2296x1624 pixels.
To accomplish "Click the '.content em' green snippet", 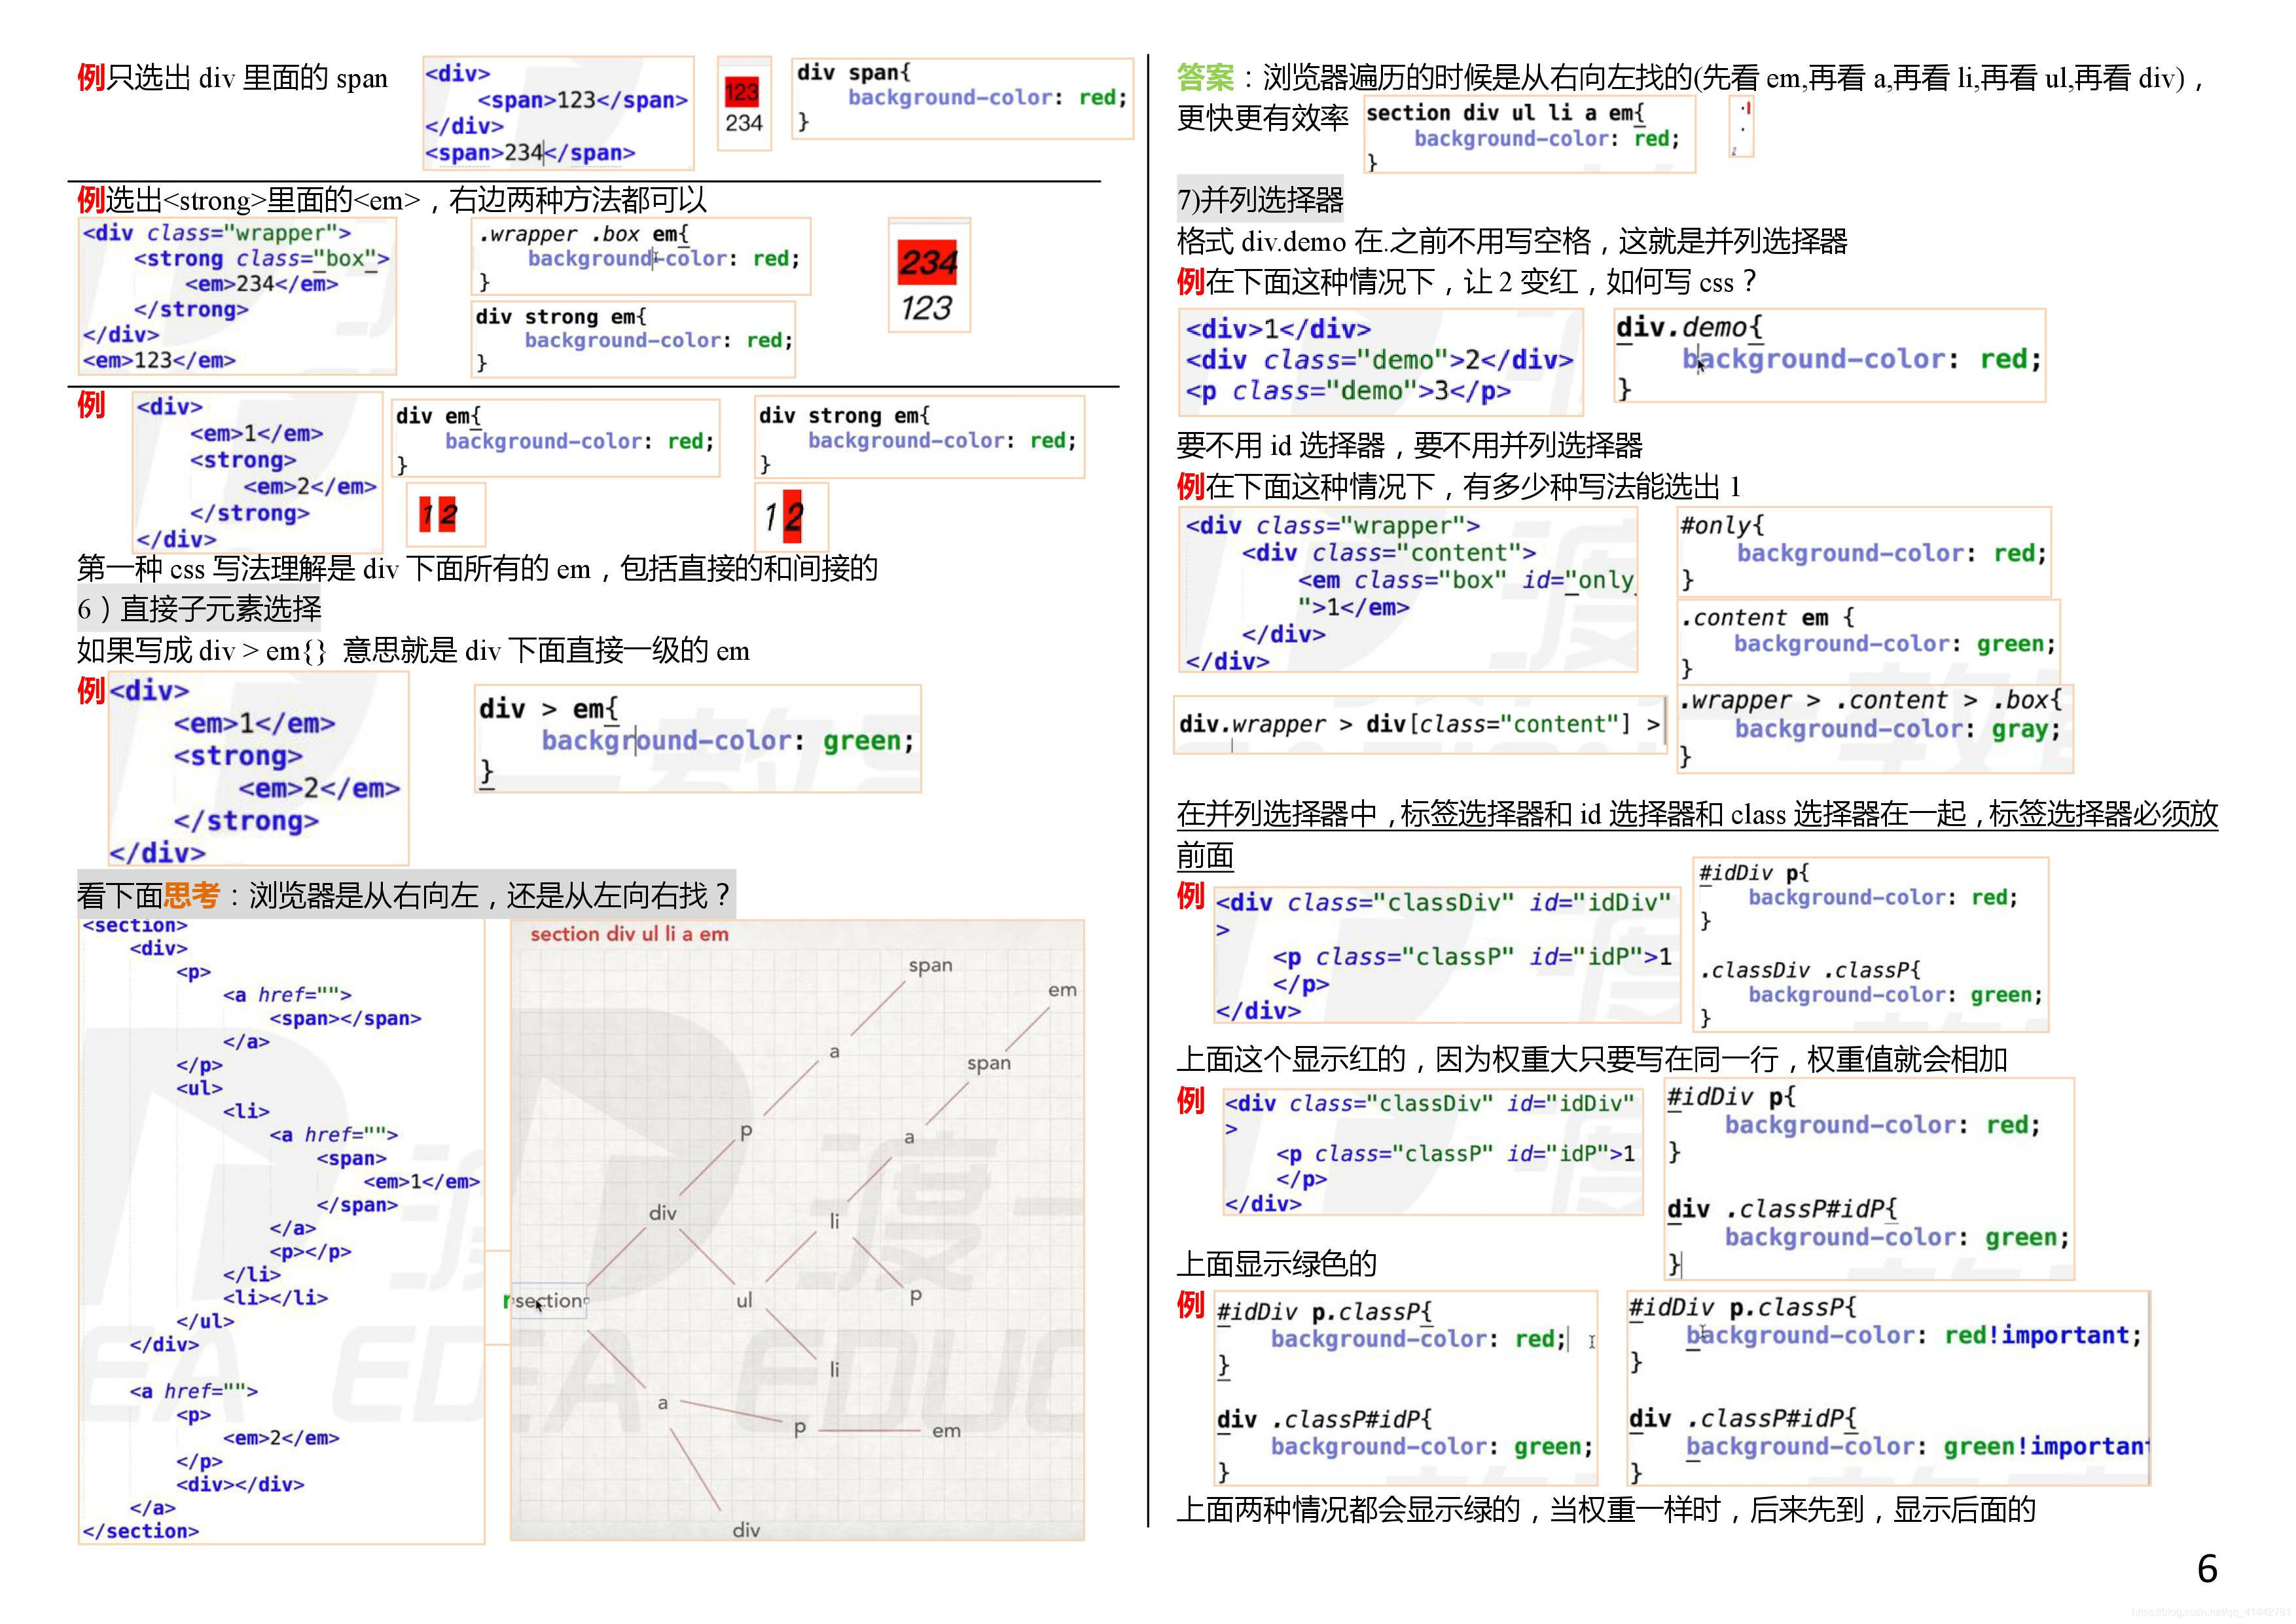I will [1868, 641].
